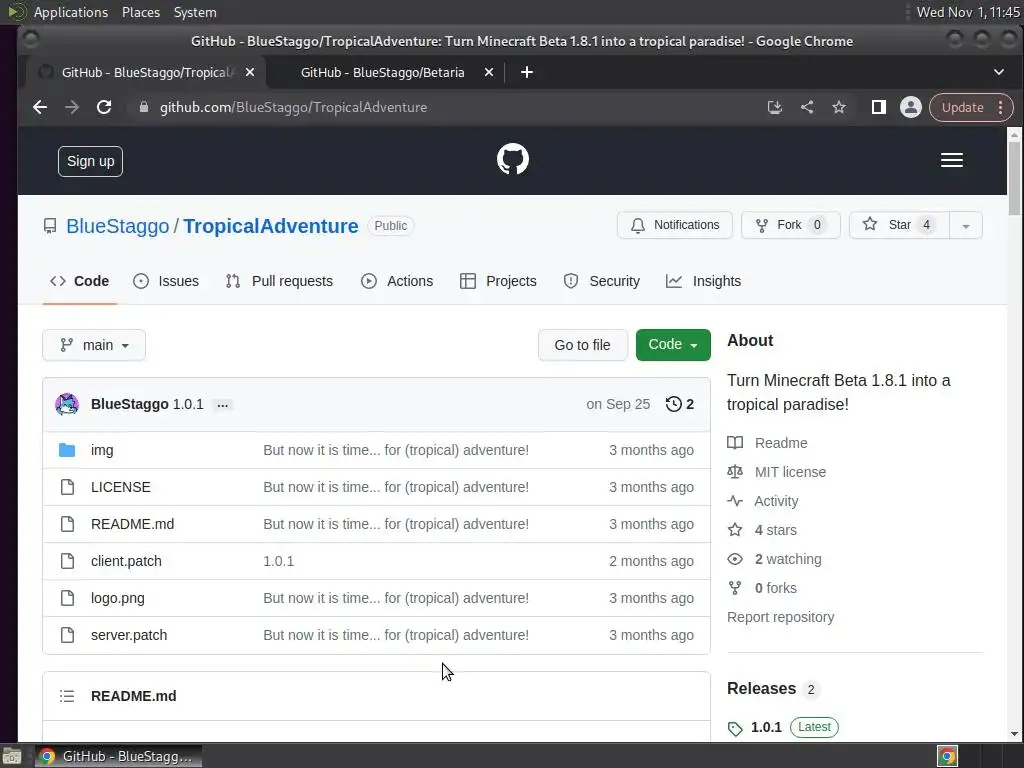Open the Insights tab

[x=703, y=281]
